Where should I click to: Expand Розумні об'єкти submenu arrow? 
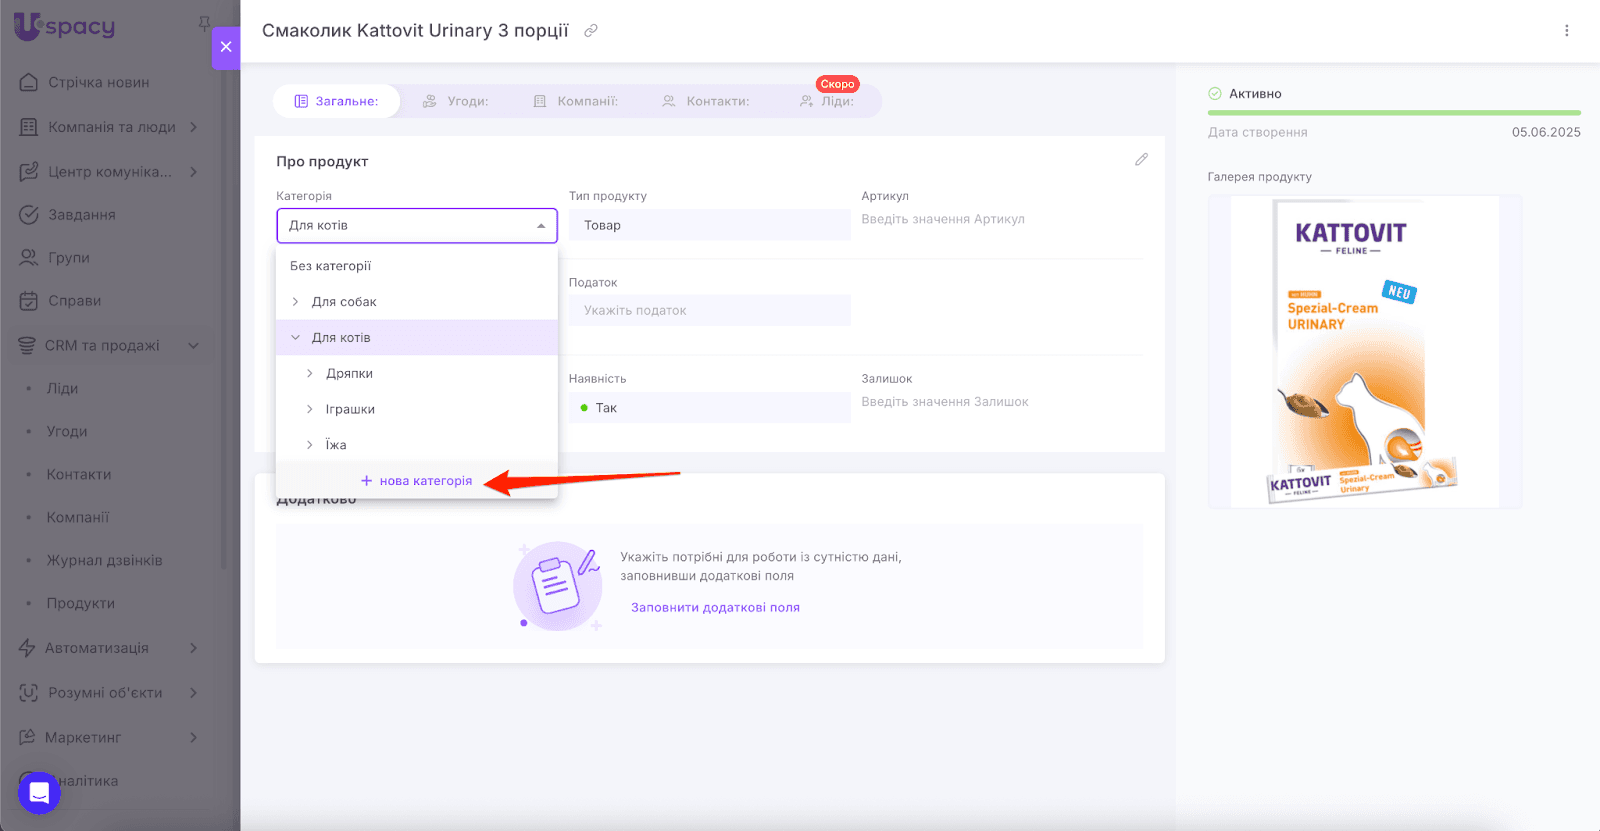click(193, 693)
